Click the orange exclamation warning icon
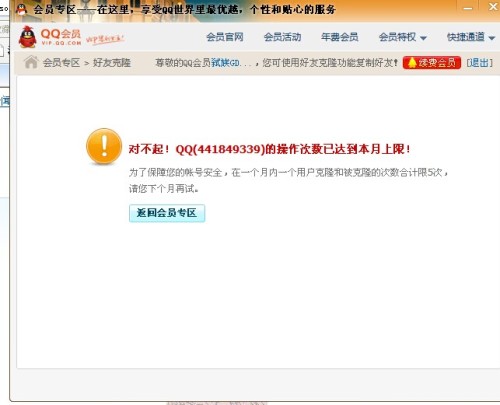This screenshot has height=405, width=500. [x=104, y=146]
